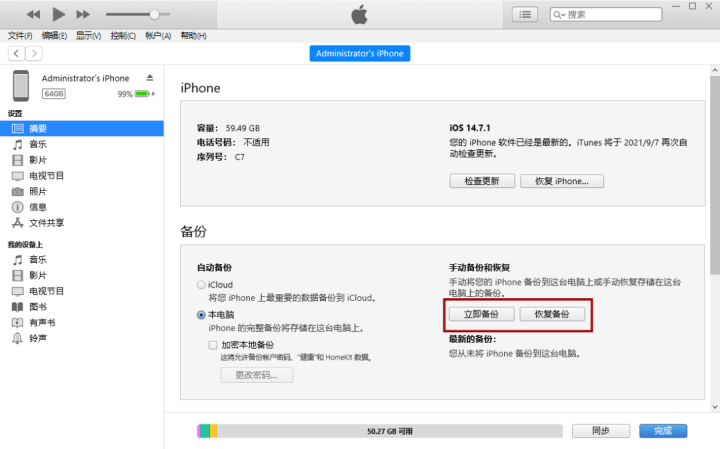Click the 容量 59.49 GB text
The height and width of the screenshot is (449, 720).
tap(228, 128)
